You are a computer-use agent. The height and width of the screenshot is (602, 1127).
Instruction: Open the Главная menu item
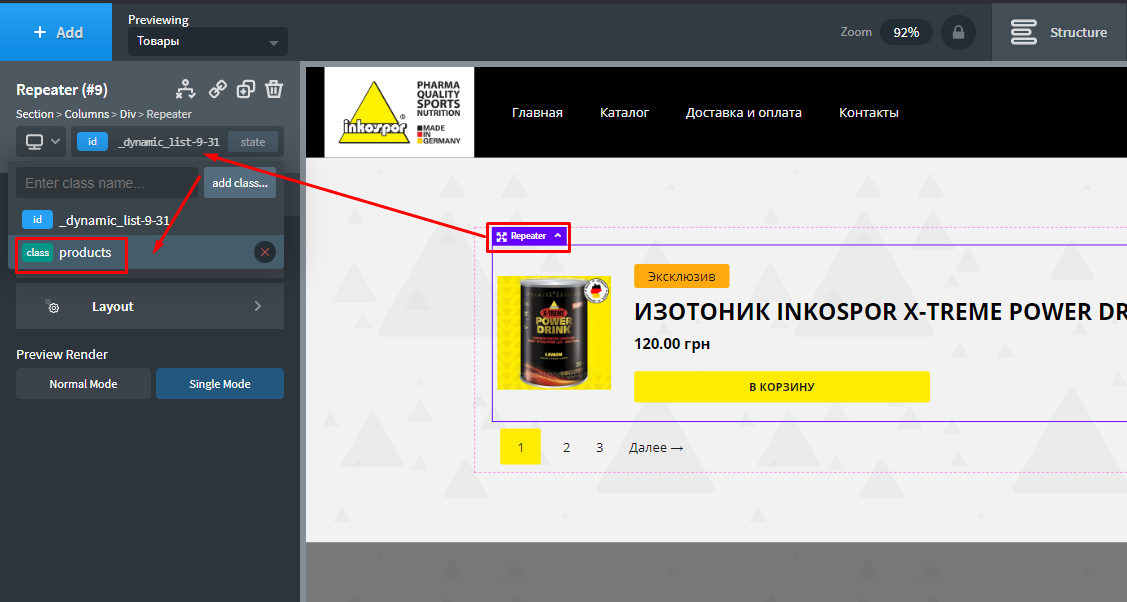pyautogui.click(x=537, y=113)
